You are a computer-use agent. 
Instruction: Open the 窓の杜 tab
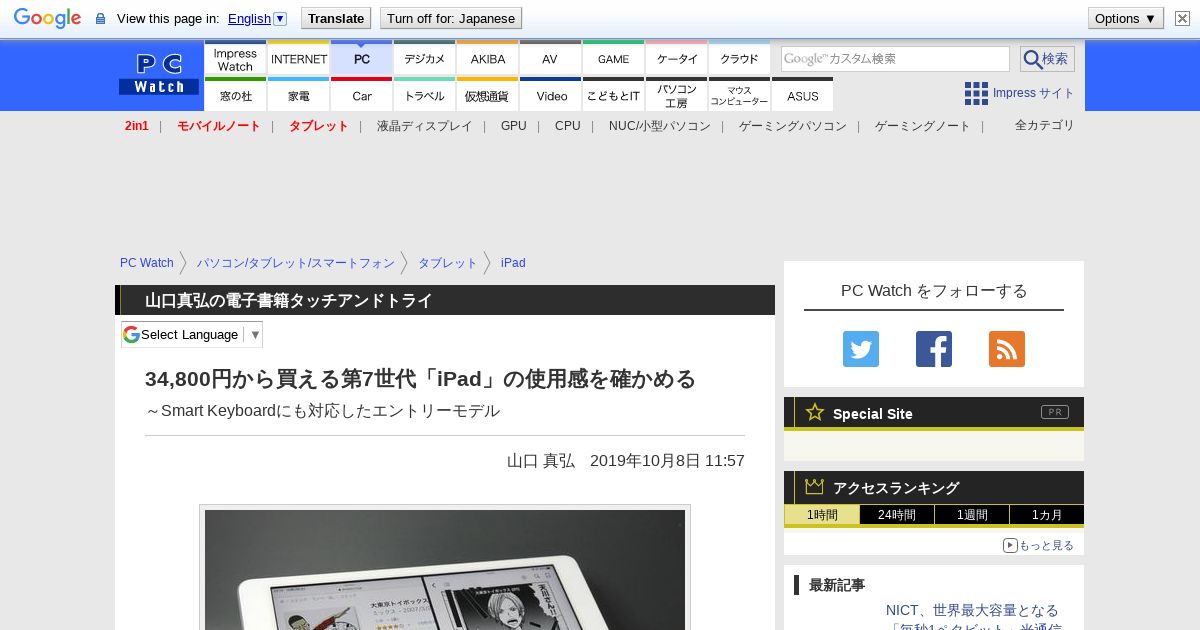coord(235,95)
